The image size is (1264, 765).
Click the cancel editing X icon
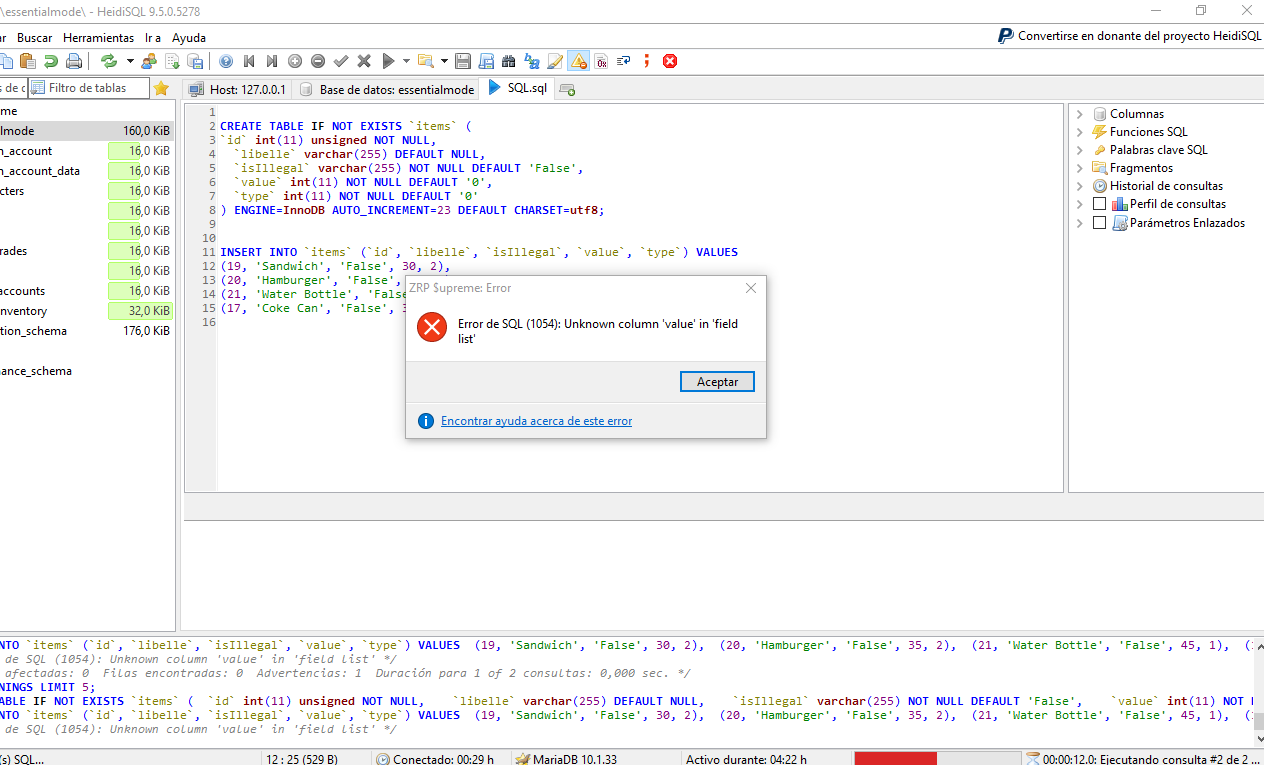click(364, 61)
